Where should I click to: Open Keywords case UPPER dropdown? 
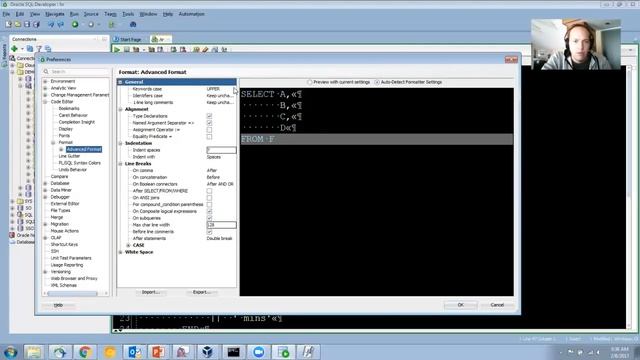220,89
